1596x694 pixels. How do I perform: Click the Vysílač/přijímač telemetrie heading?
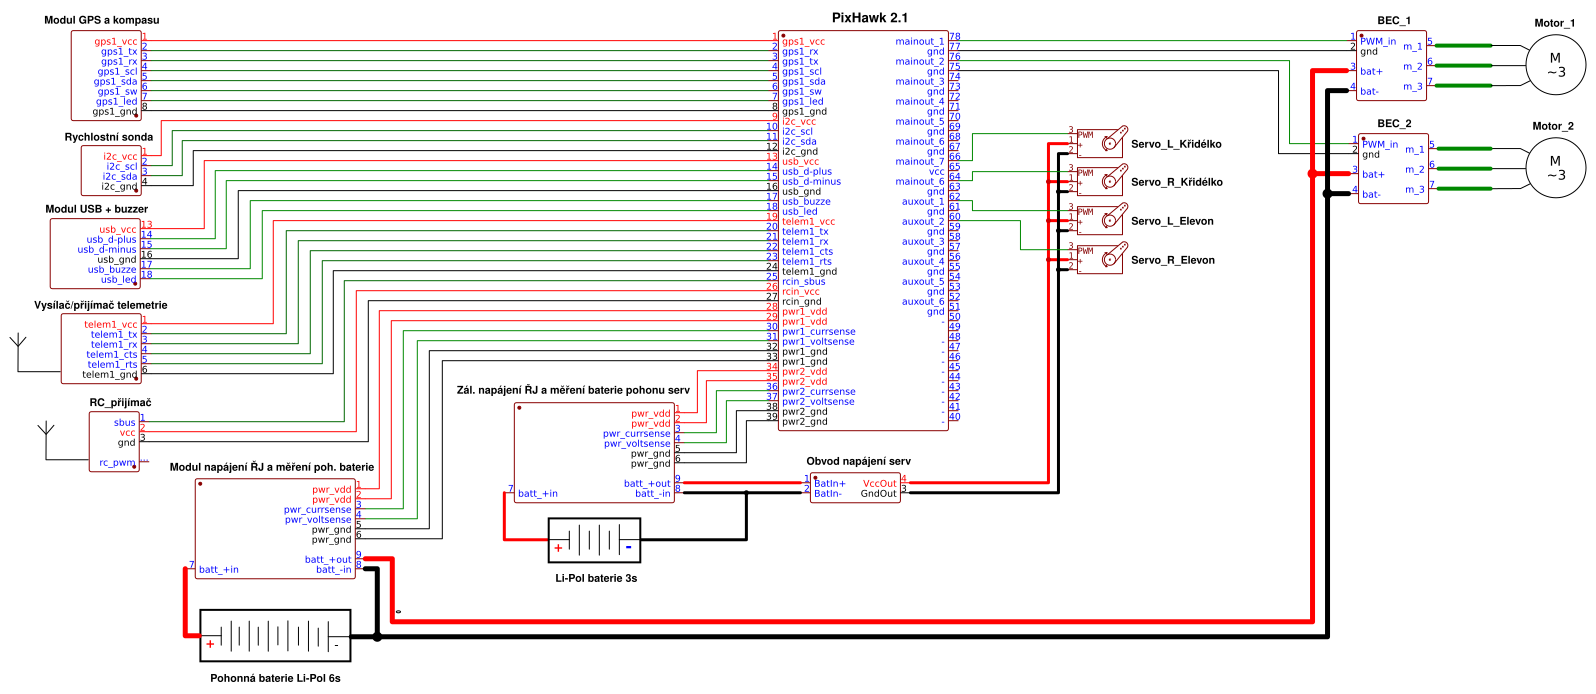[101, 305]
